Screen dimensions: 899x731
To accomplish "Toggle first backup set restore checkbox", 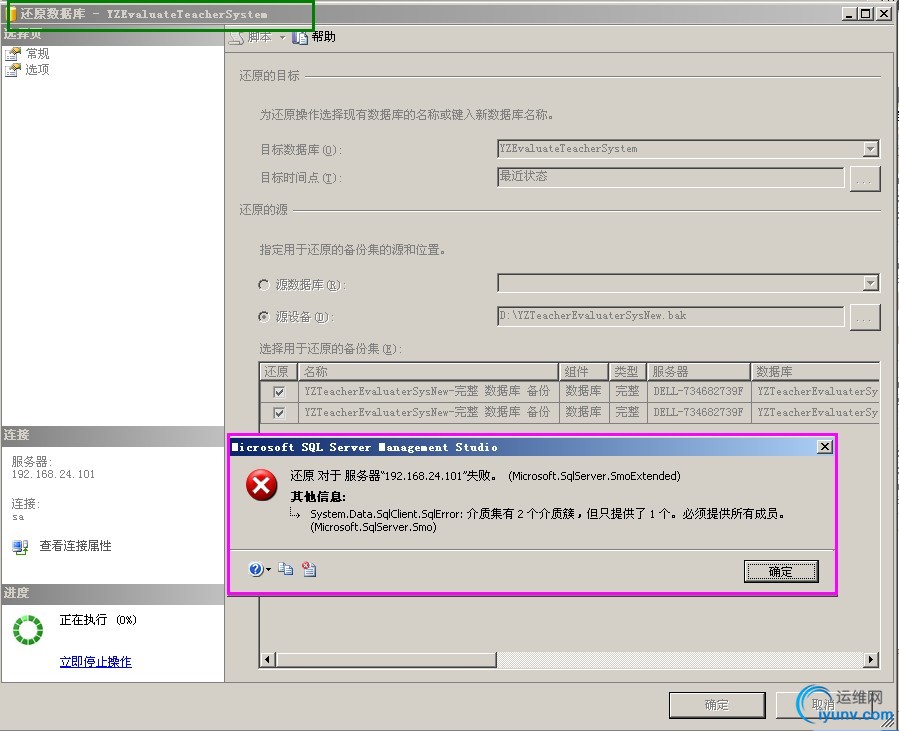I will pyautogui.click(x=279, y=392).
